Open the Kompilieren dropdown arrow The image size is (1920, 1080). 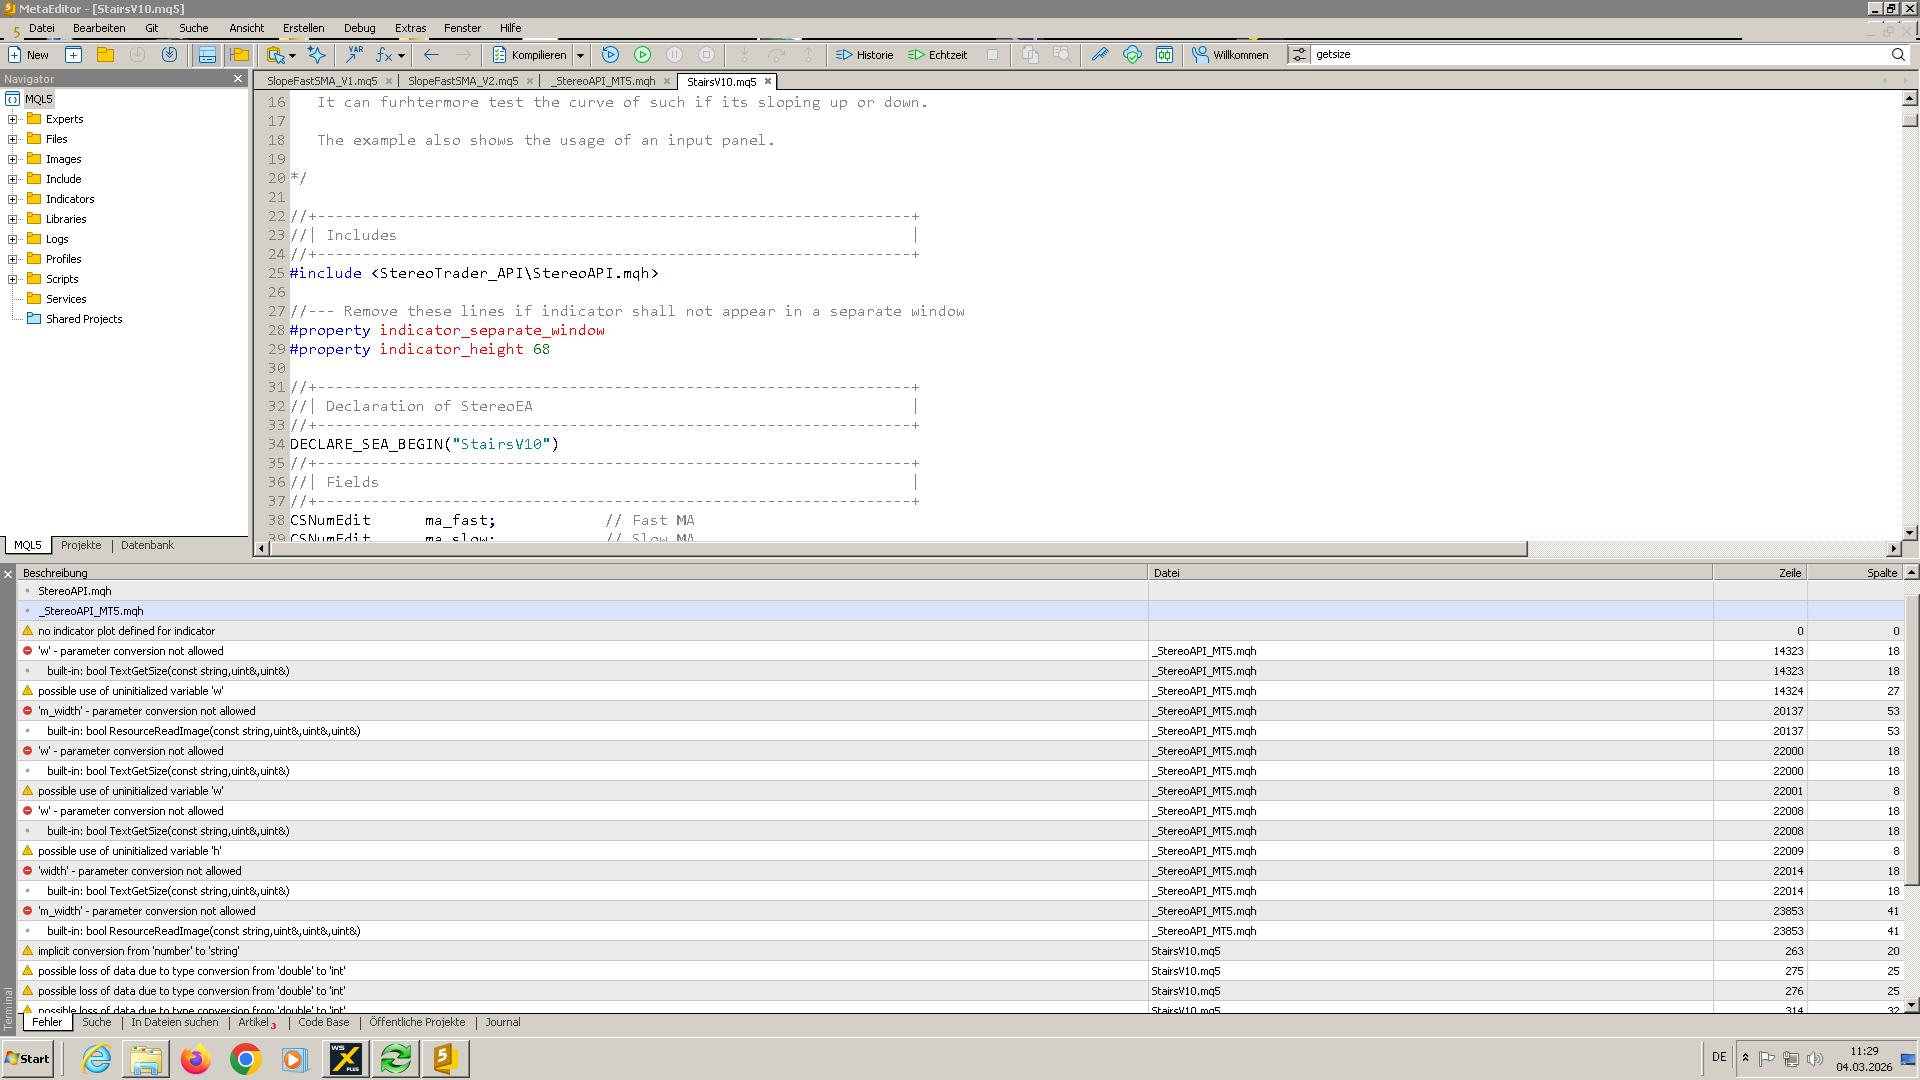(x=580, y=55)
